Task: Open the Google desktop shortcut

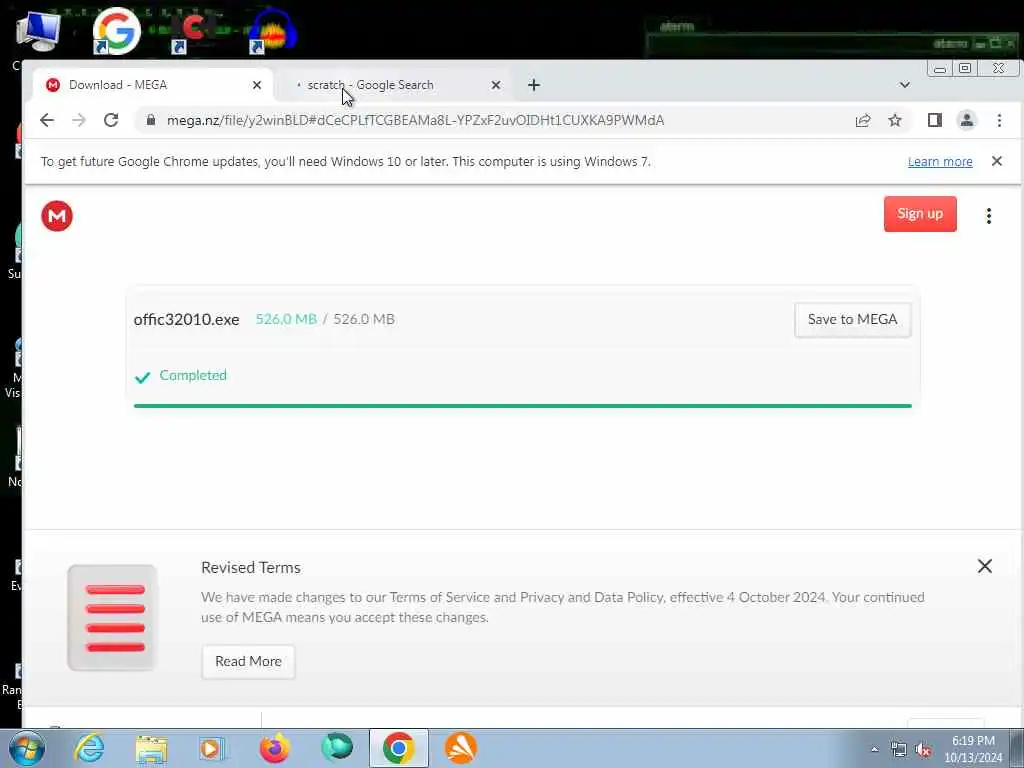Action: point(116,30)
